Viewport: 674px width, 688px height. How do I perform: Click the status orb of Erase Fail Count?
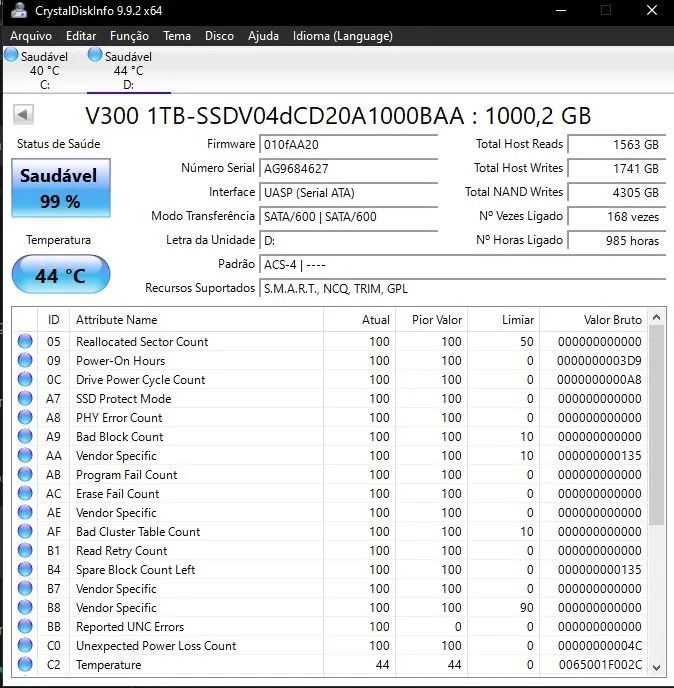point(25,493)
